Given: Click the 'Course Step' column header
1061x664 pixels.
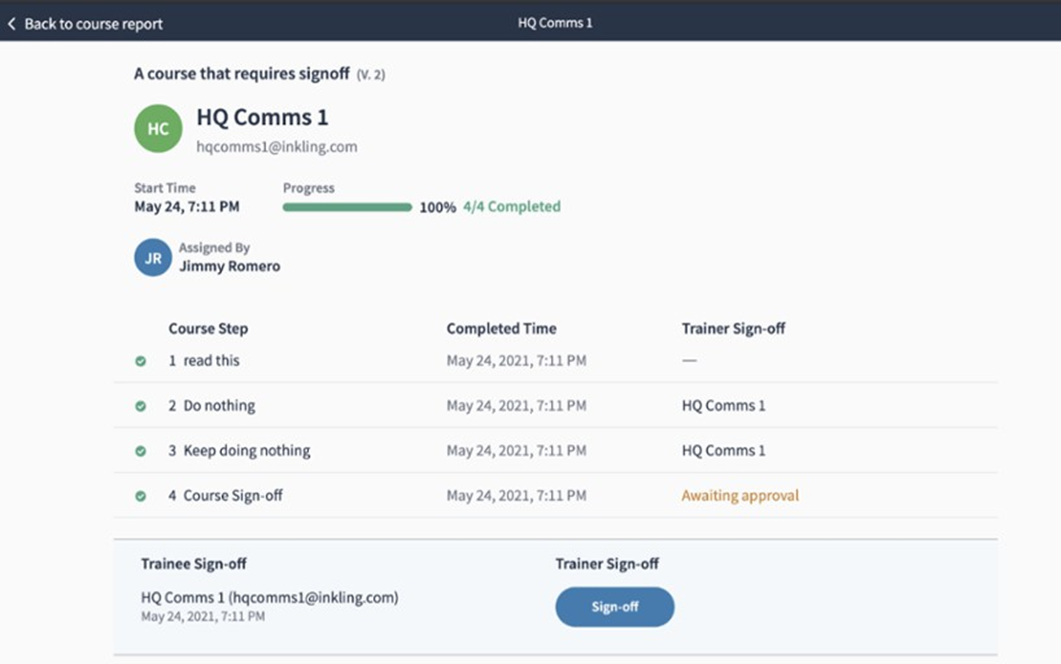Looking at the screenshot, I should click(x=208, y=328).
